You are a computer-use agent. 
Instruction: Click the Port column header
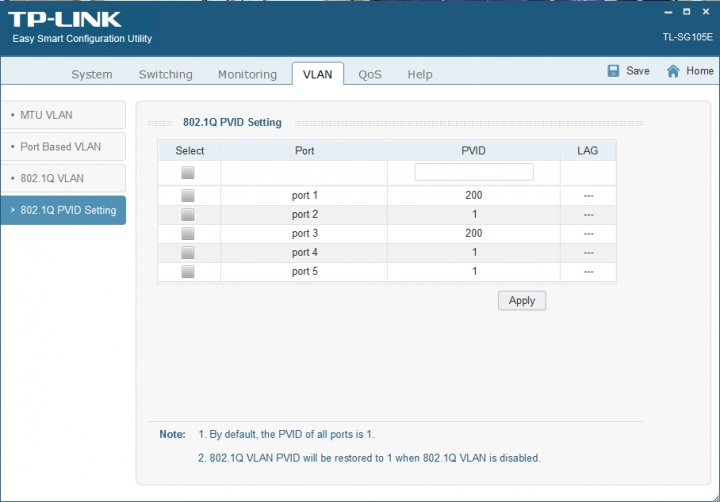tap(304, 151)
